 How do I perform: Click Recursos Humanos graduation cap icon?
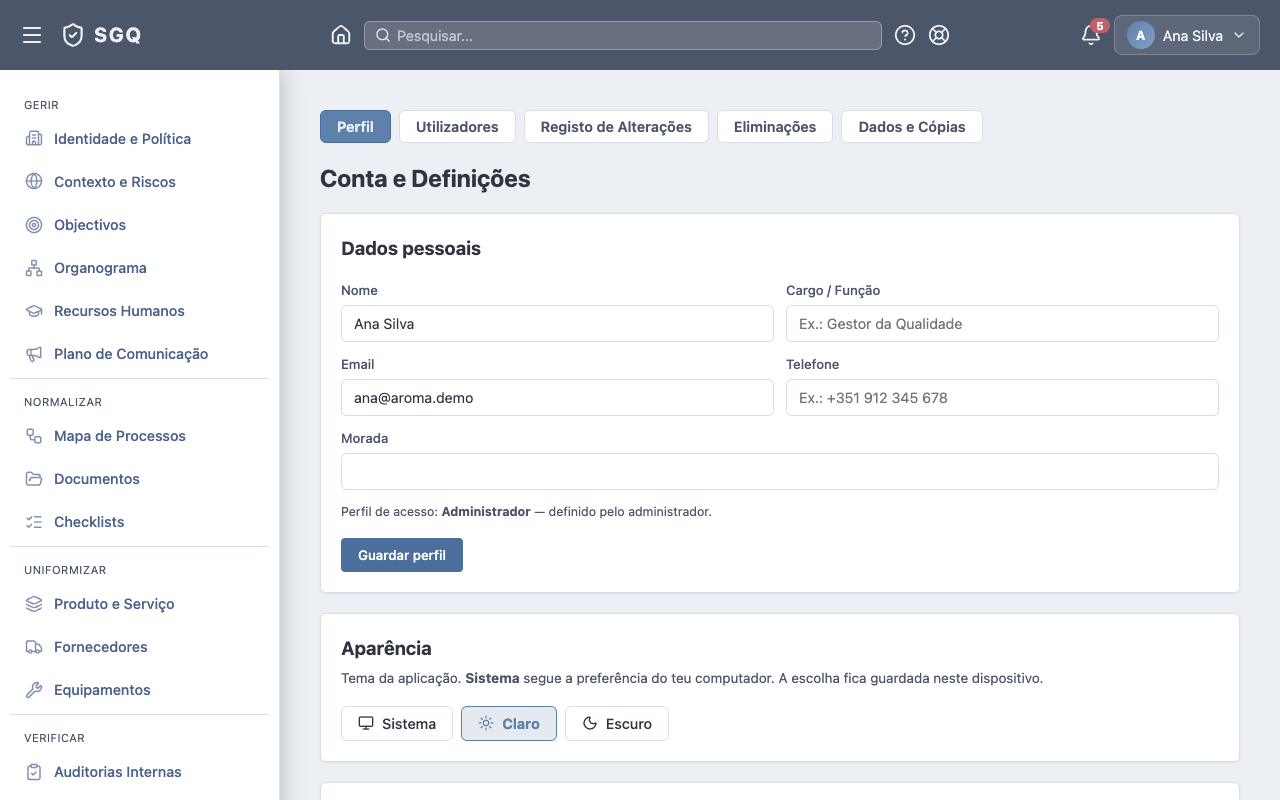[x=34, y=311]
